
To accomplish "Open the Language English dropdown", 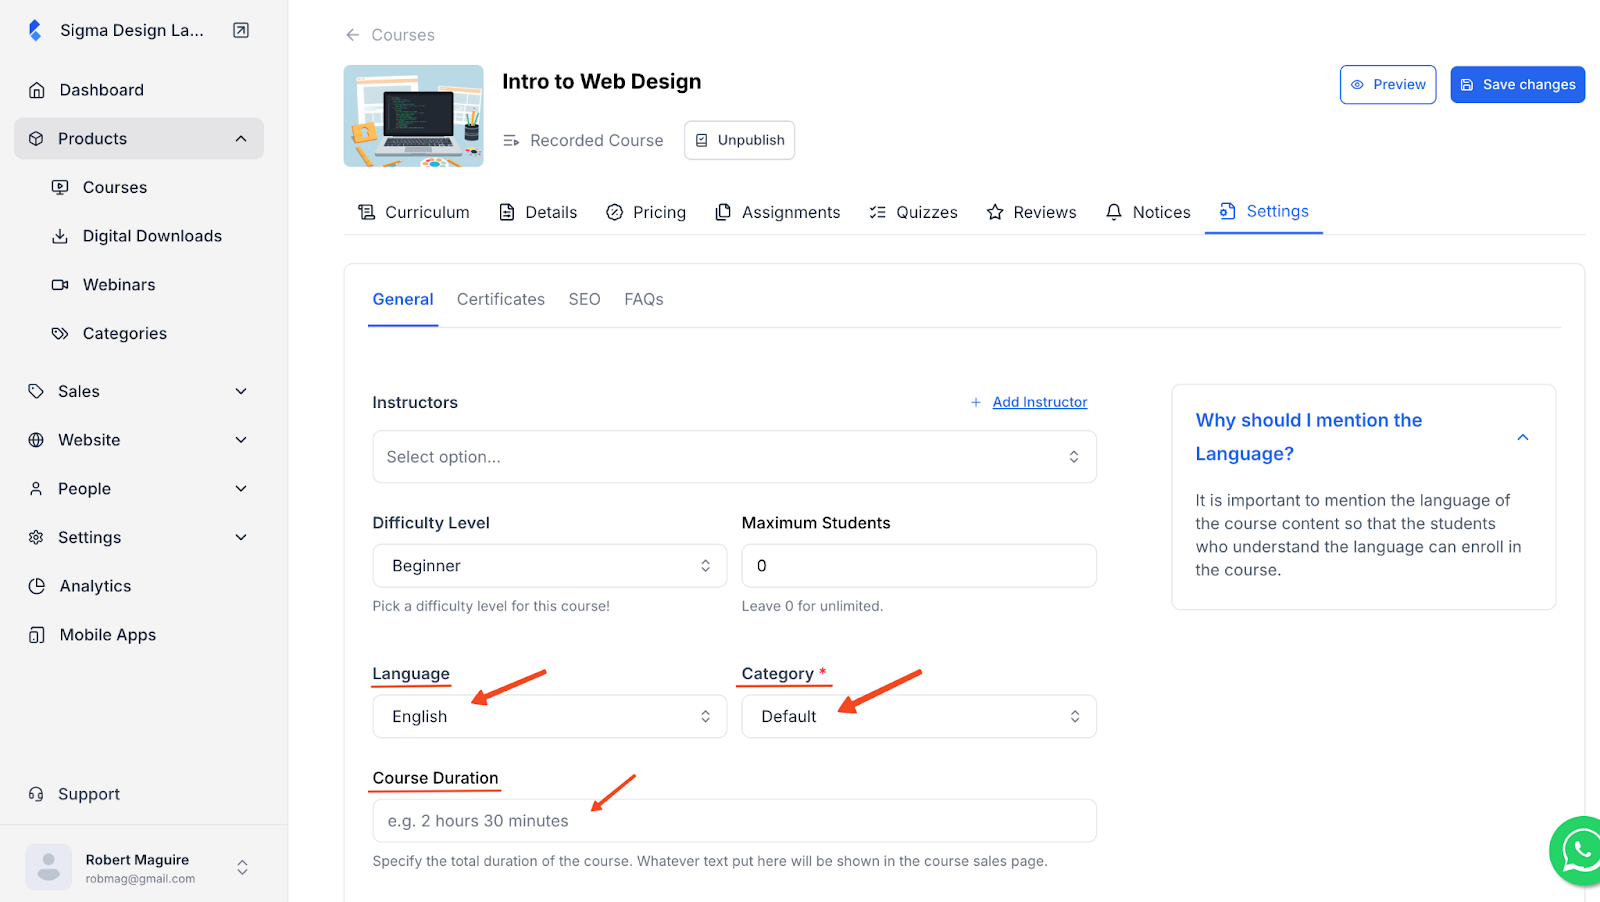I will [x=549, y=717].
